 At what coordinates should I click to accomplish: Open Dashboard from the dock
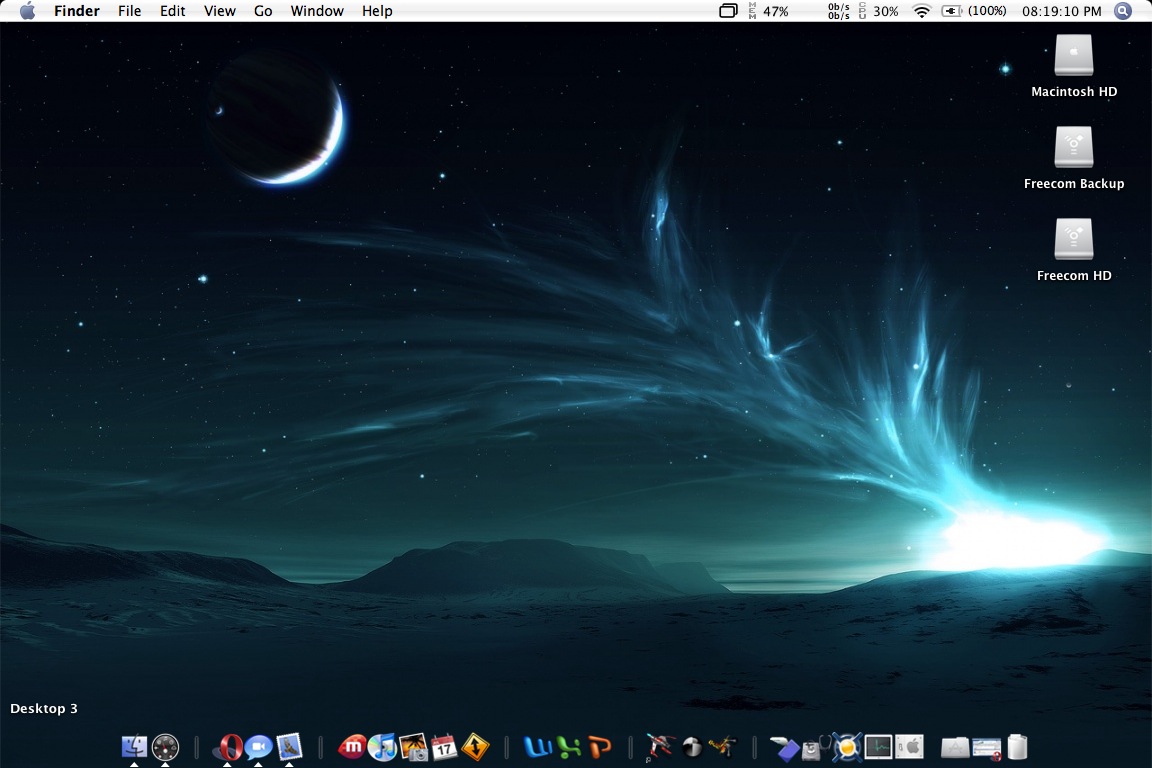click(x=165, y=747)
